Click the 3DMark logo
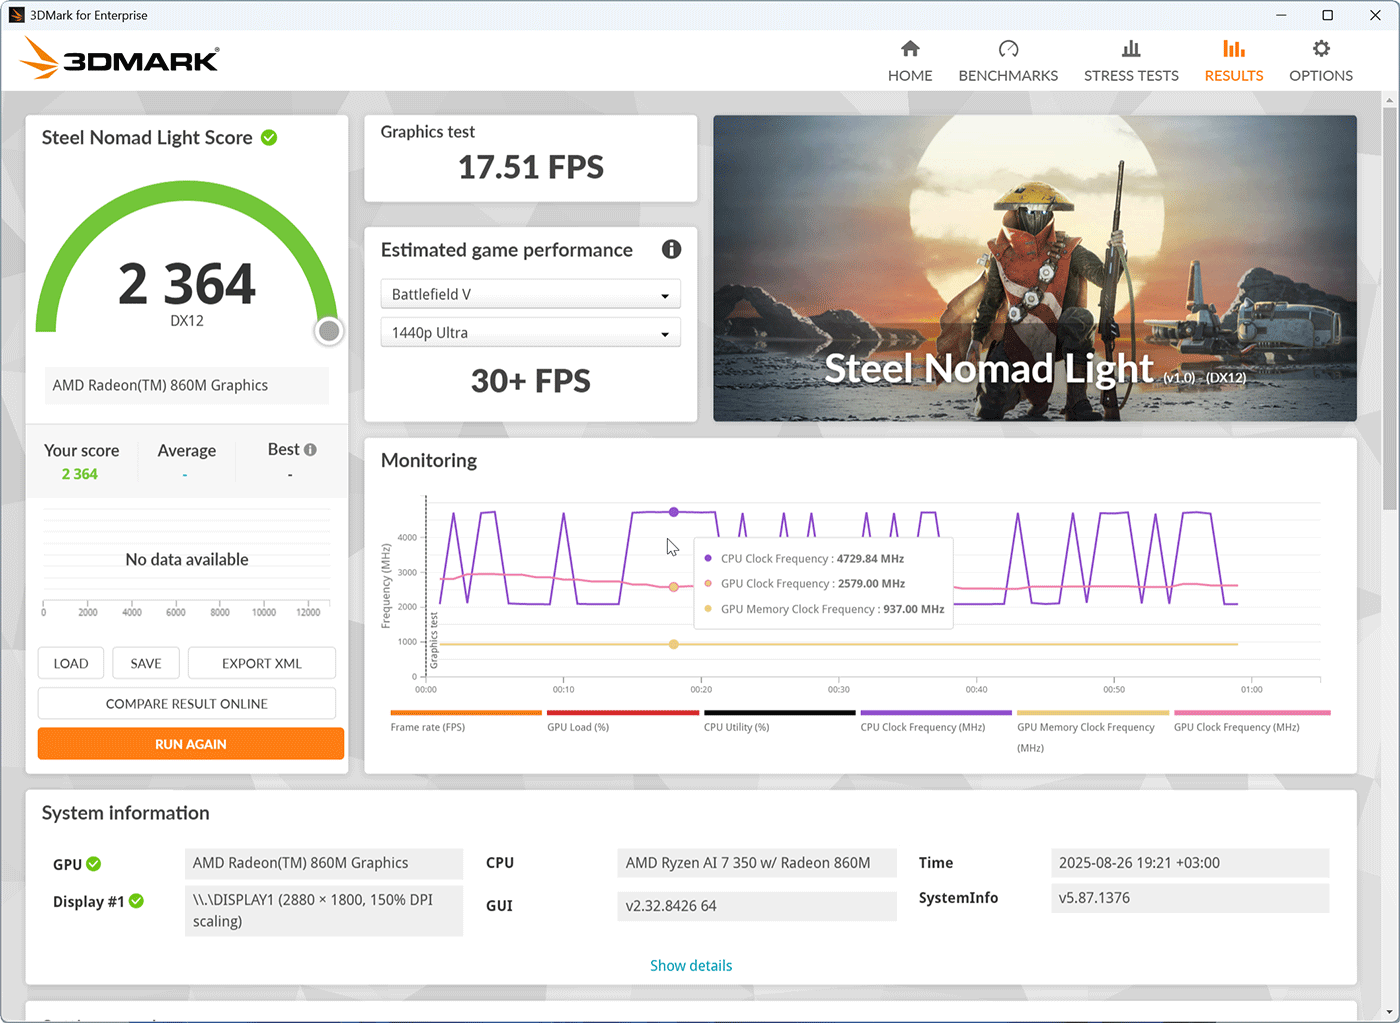 tap(119, 59)
